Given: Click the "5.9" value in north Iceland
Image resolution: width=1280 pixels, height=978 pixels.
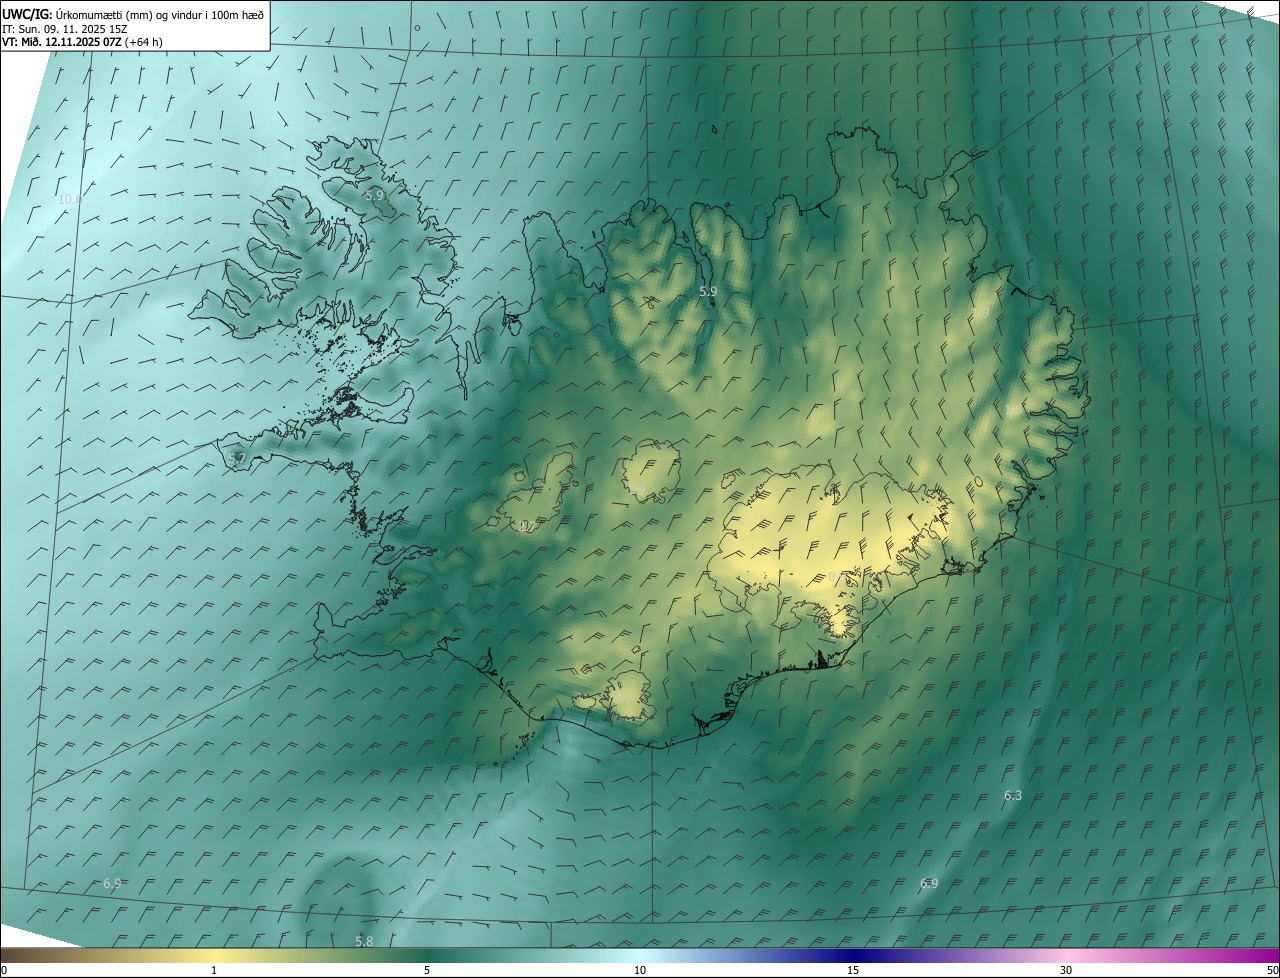Looking at the screenshot, I should [708, 292].
